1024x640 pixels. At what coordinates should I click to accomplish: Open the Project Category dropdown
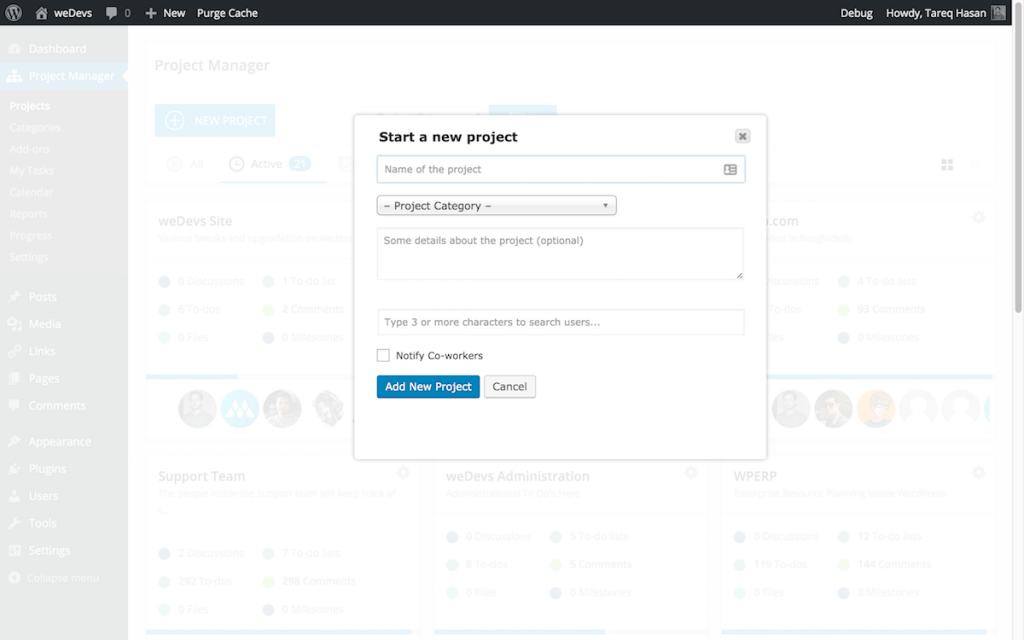pyautogui.click(x=496, y=205)
